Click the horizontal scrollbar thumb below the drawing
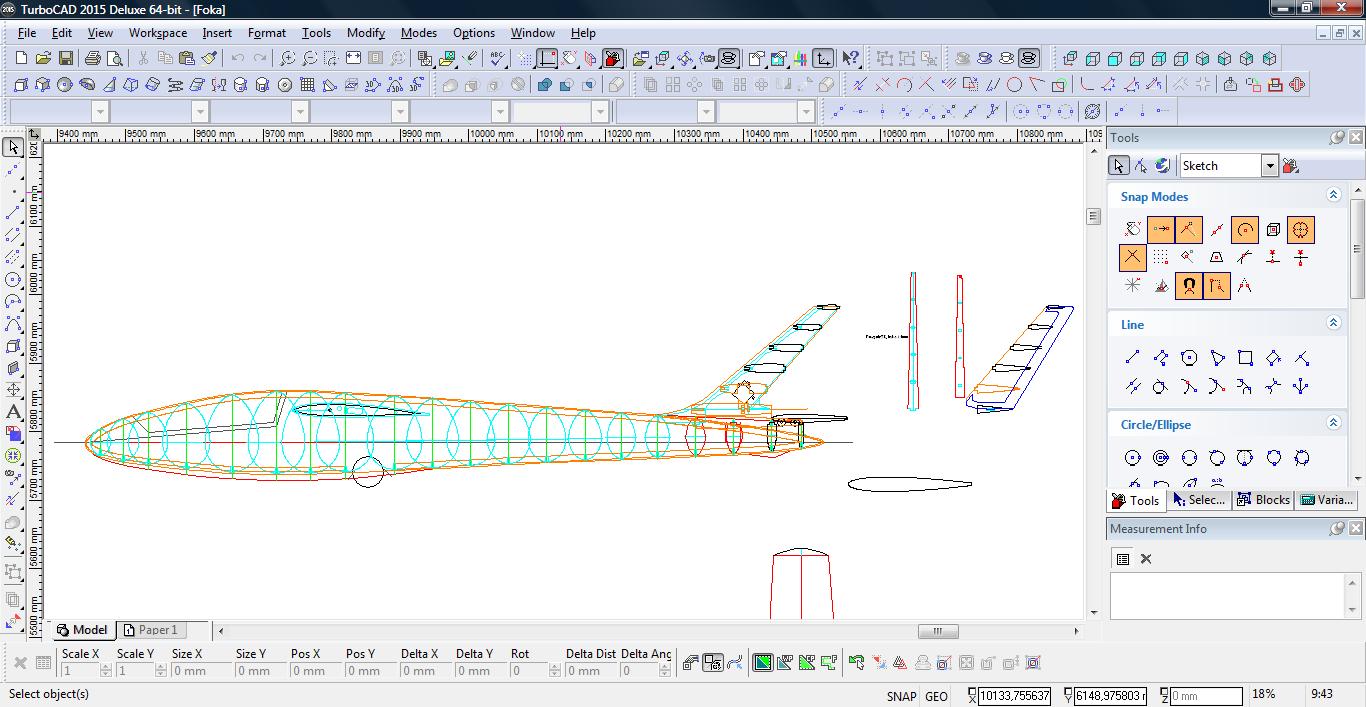This screenshot has height=707, width=1366. 938,631
